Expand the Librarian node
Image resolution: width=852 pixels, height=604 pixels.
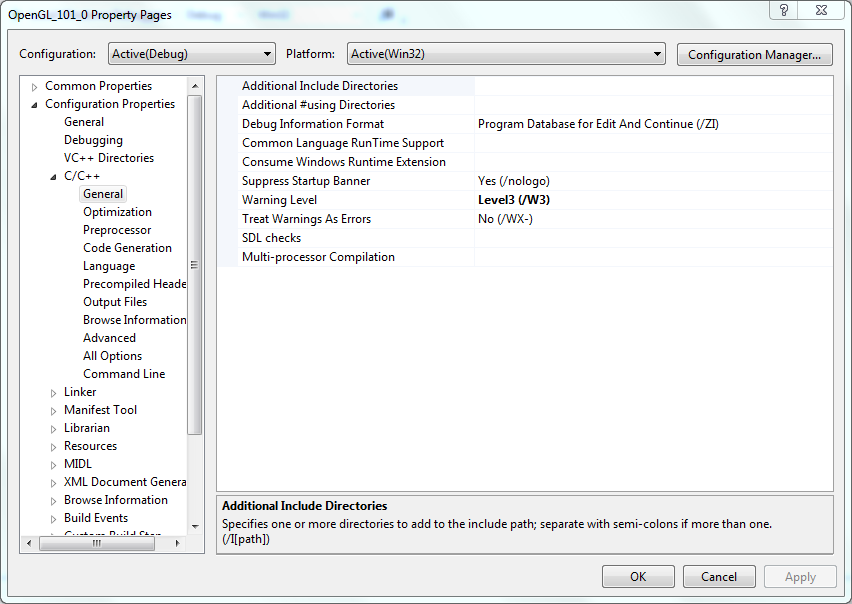click(x=53, y=429)
